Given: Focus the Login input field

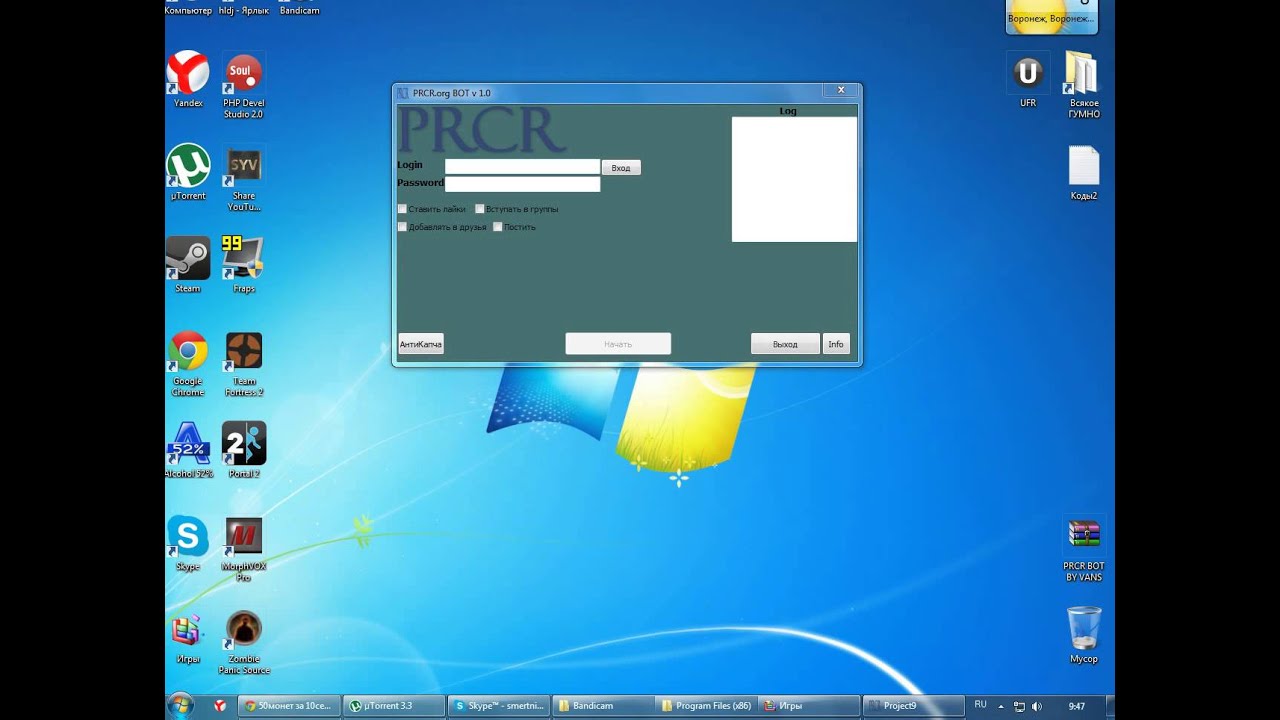Looking at the screenshot, I should [523, 166].
